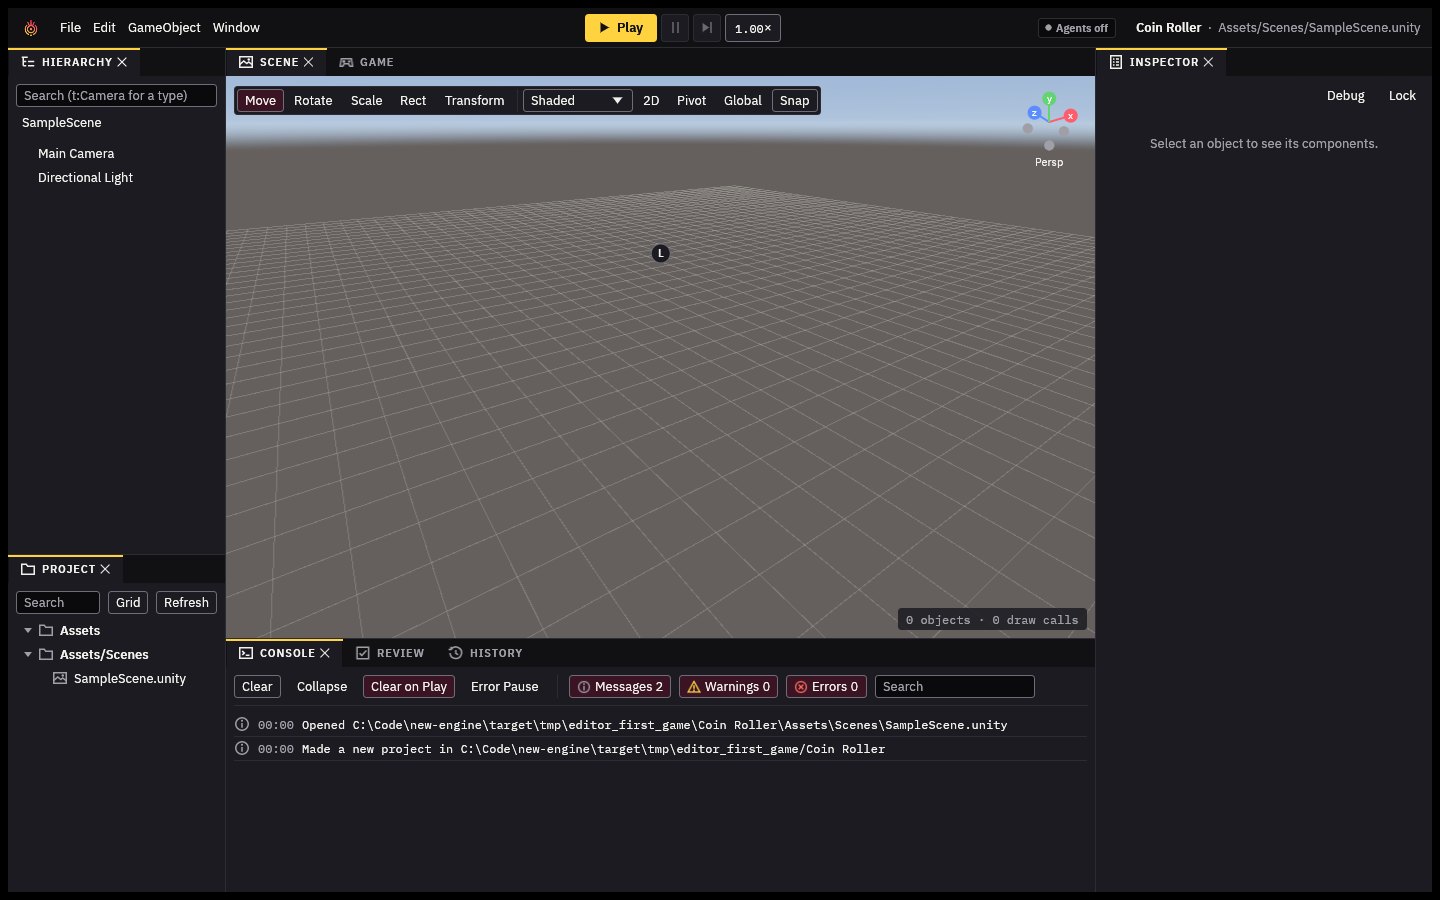Close the Project panel tab

coord(105,569)
